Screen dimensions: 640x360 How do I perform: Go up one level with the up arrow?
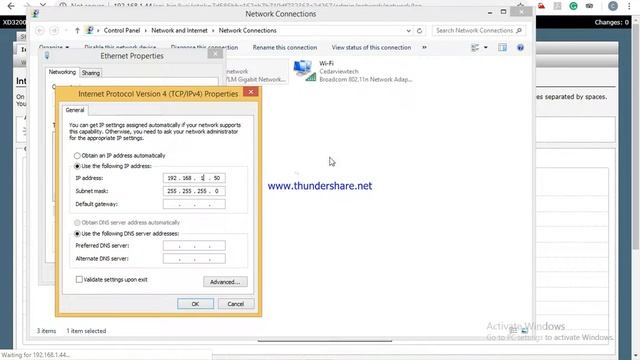pyautogui.click(x=77, y=31)
